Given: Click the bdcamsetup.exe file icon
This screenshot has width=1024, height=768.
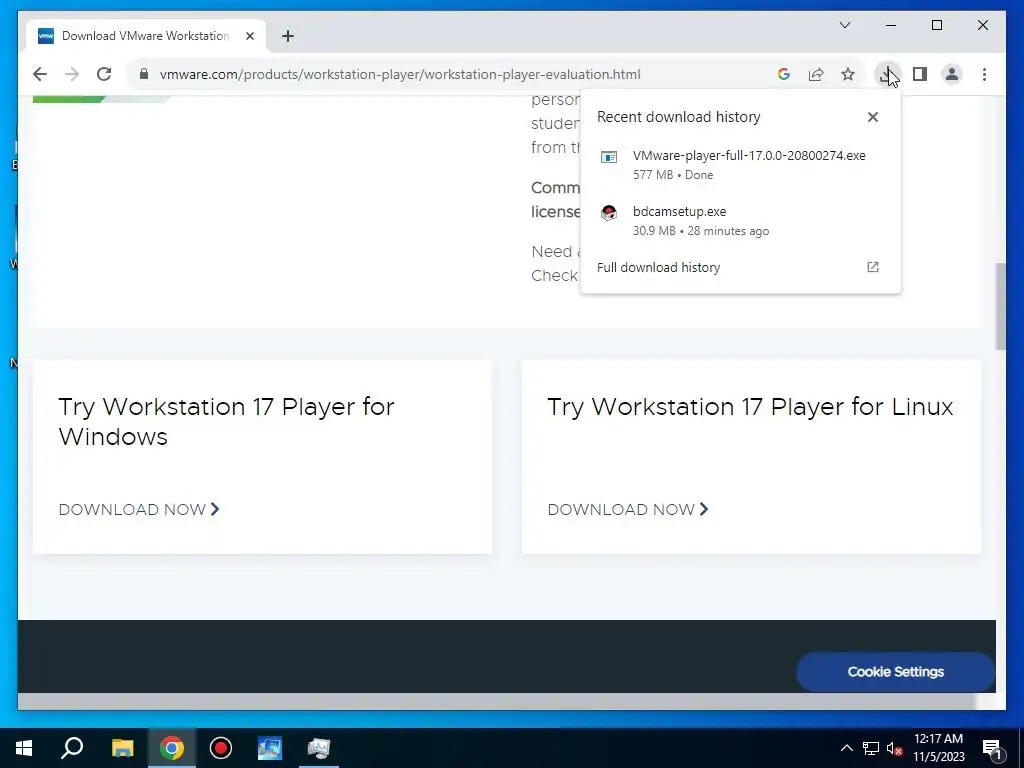Looking at the screenshot, I should tap(609, 213).
